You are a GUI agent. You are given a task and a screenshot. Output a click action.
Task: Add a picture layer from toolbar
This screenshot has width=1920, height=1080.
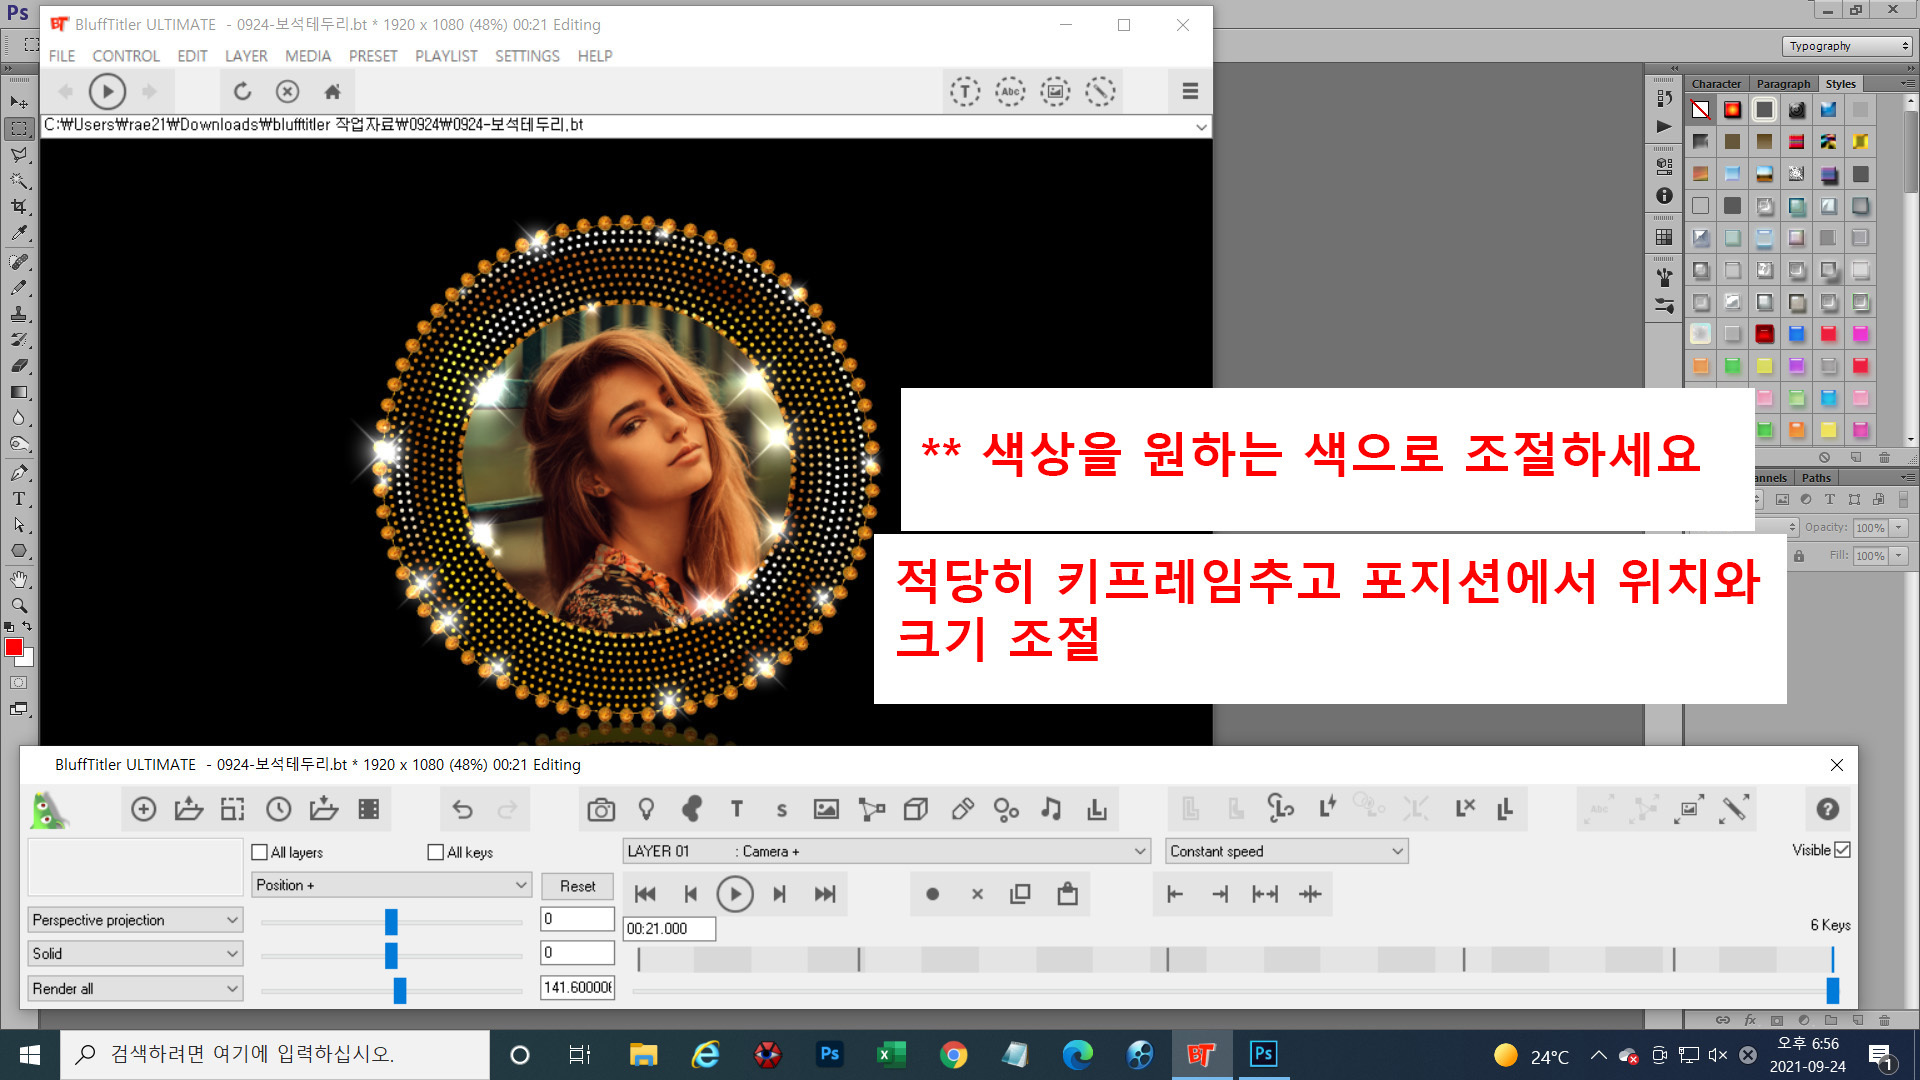pos(826,810)
